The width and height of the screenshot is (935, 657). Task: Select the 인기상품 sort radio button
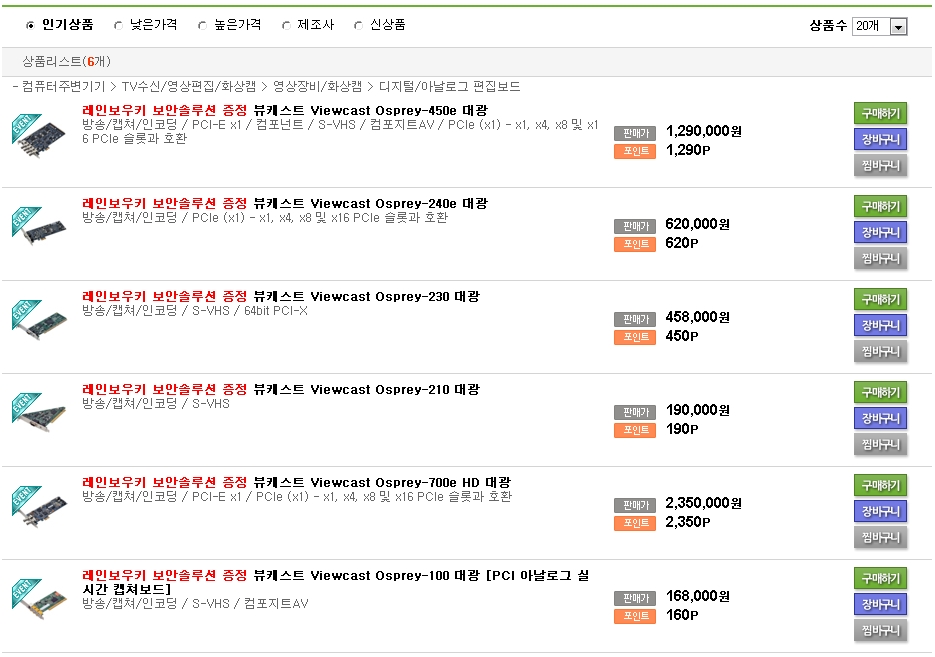30,25
